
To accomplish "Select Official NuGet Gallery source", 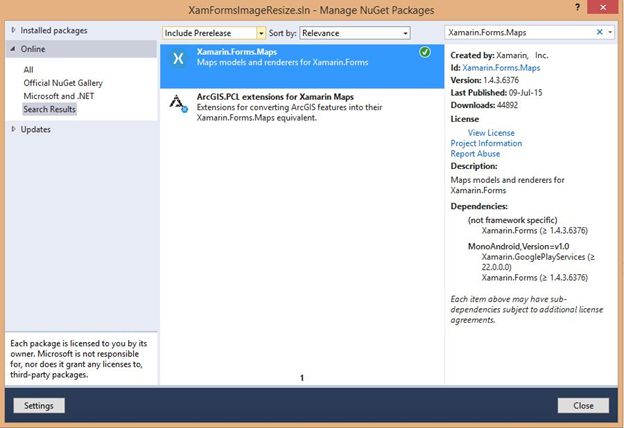I will [x=63, y=83].
